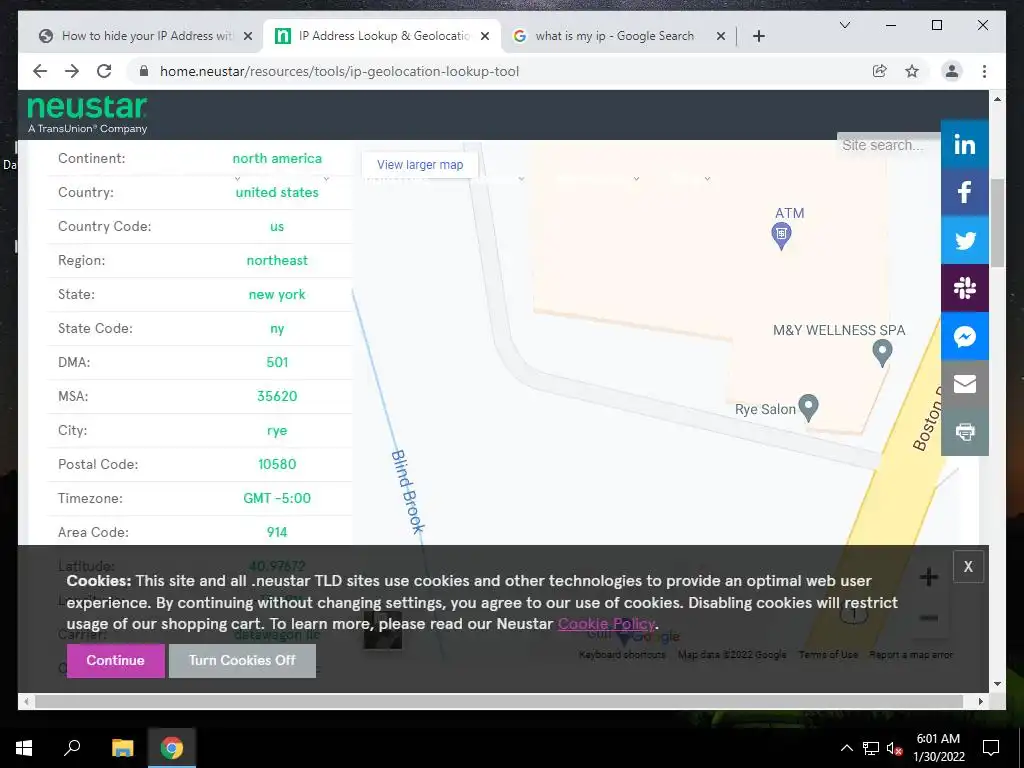Screen dimensions: 1024x768
Task: Open the tab search dropdown arrow
Action: point(844,25)
